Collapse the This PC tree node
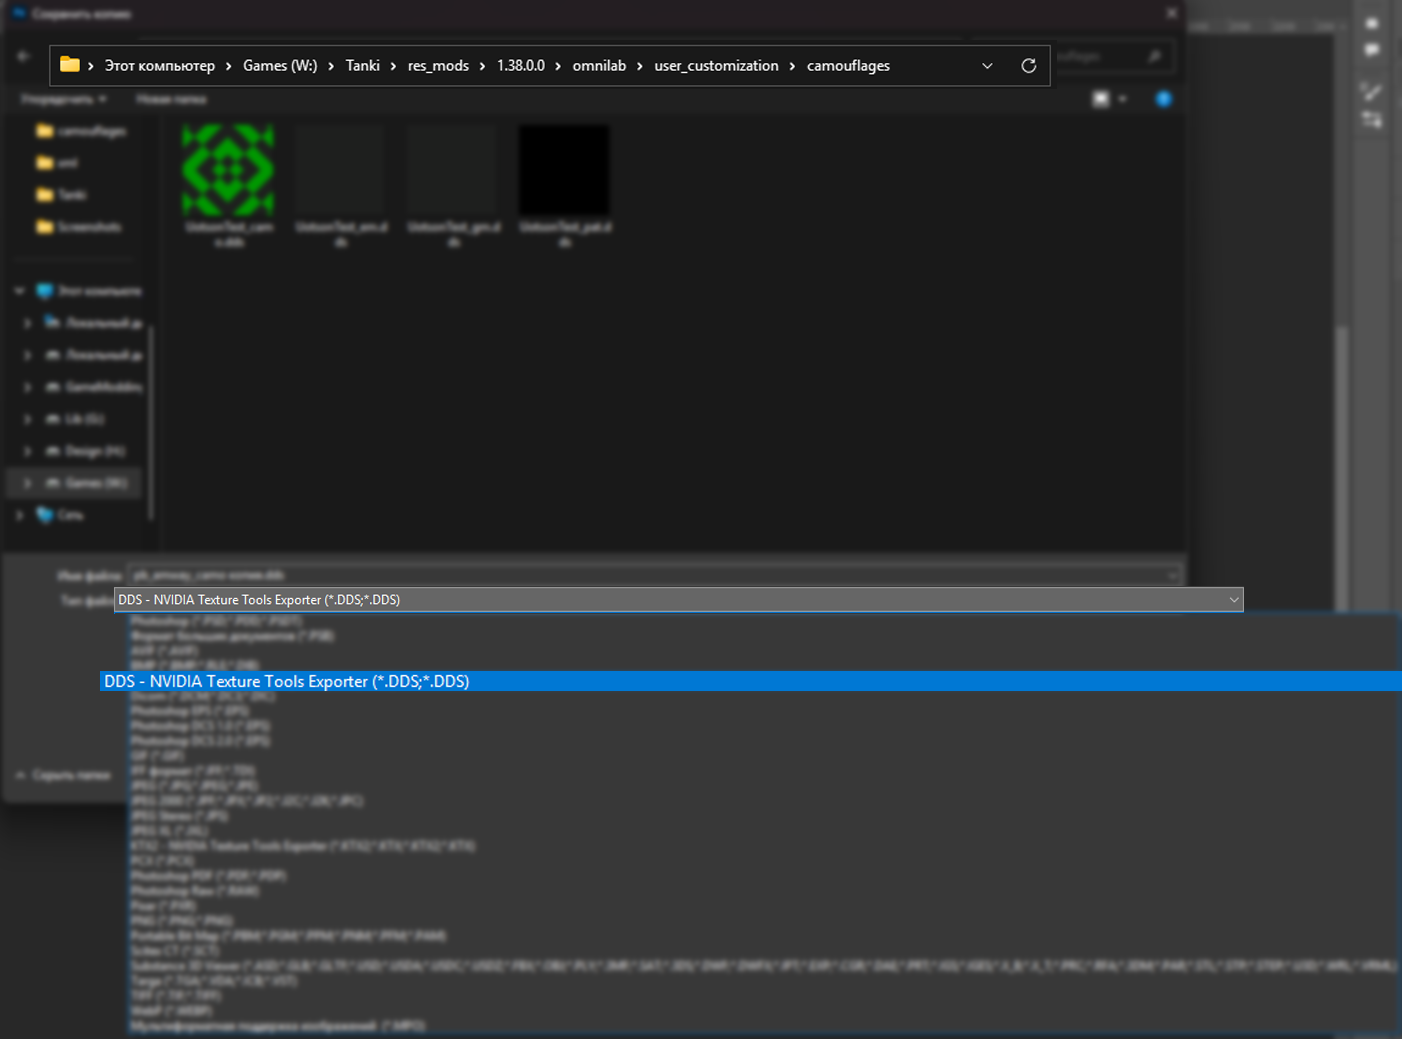Viewport: 1402px width, 1039px height. click(19, 291)
